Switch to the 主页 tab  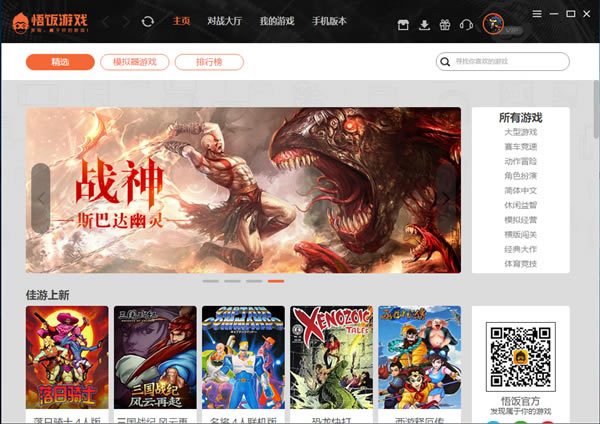coord(181,21)
